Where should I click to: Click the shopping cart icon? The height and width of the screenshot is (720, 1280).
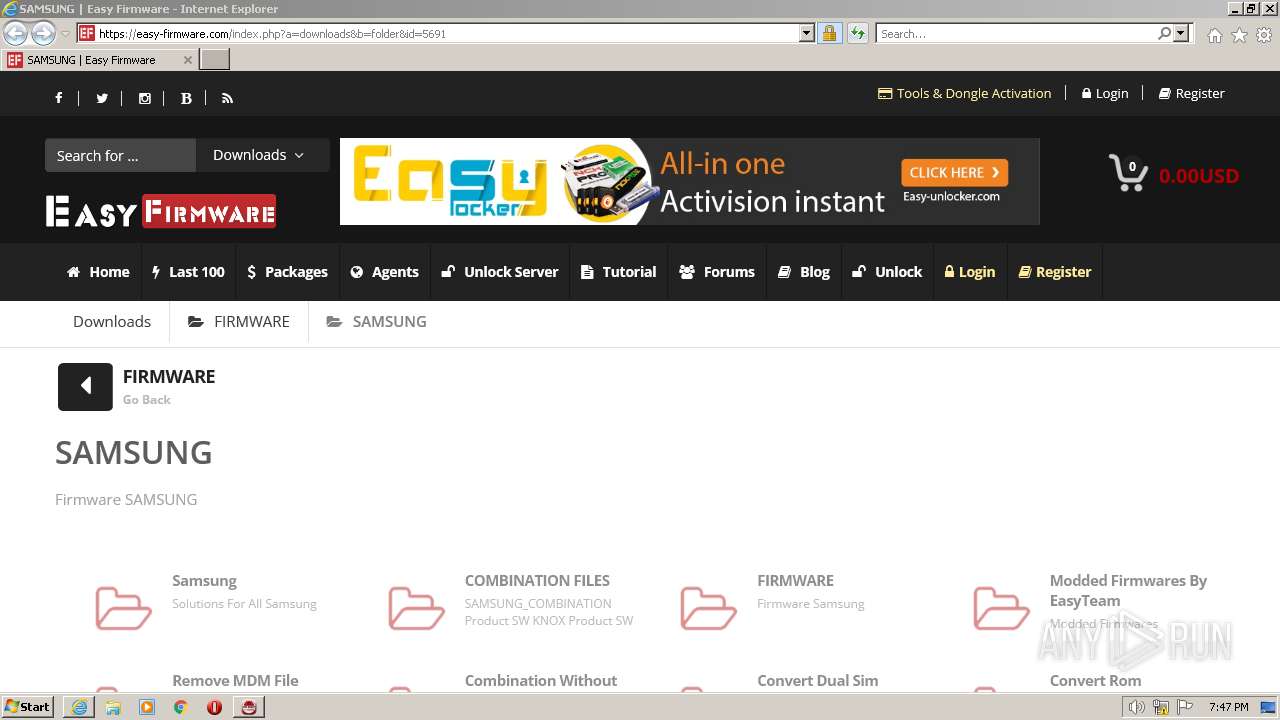[x=1128, y=173]
